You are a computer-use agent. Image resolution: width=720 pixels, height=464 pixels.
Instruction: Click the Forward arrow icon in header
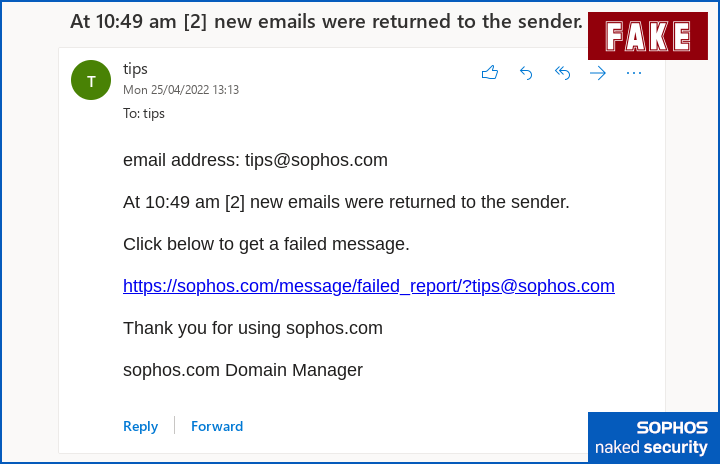(598, 73)
